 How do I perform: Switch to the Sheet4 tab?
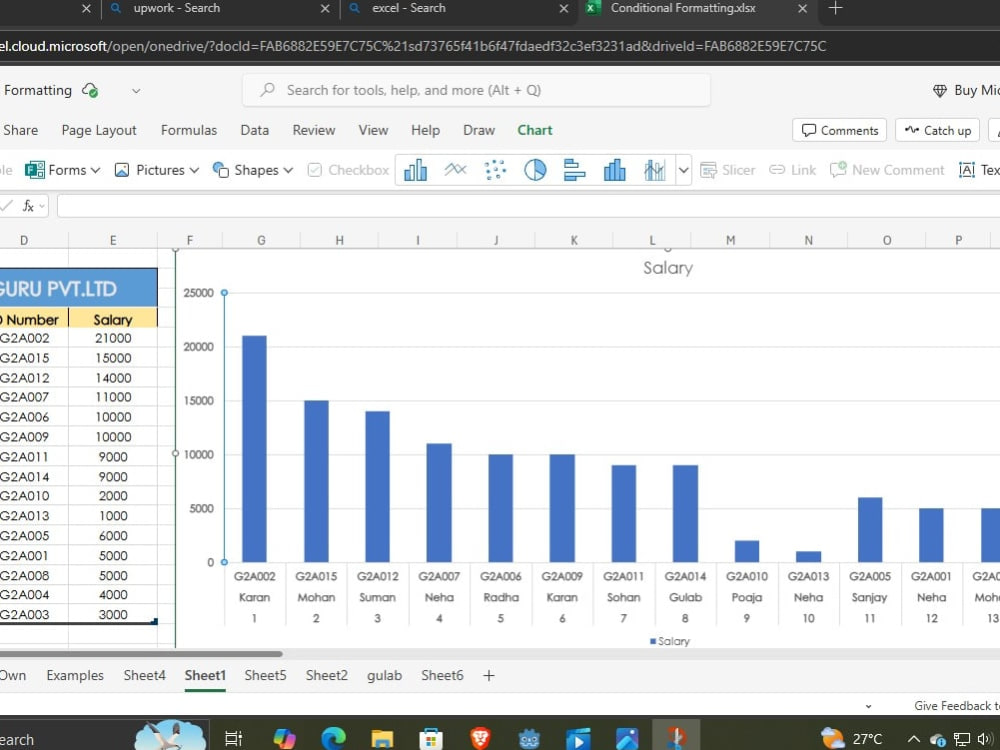pos(144,675)
